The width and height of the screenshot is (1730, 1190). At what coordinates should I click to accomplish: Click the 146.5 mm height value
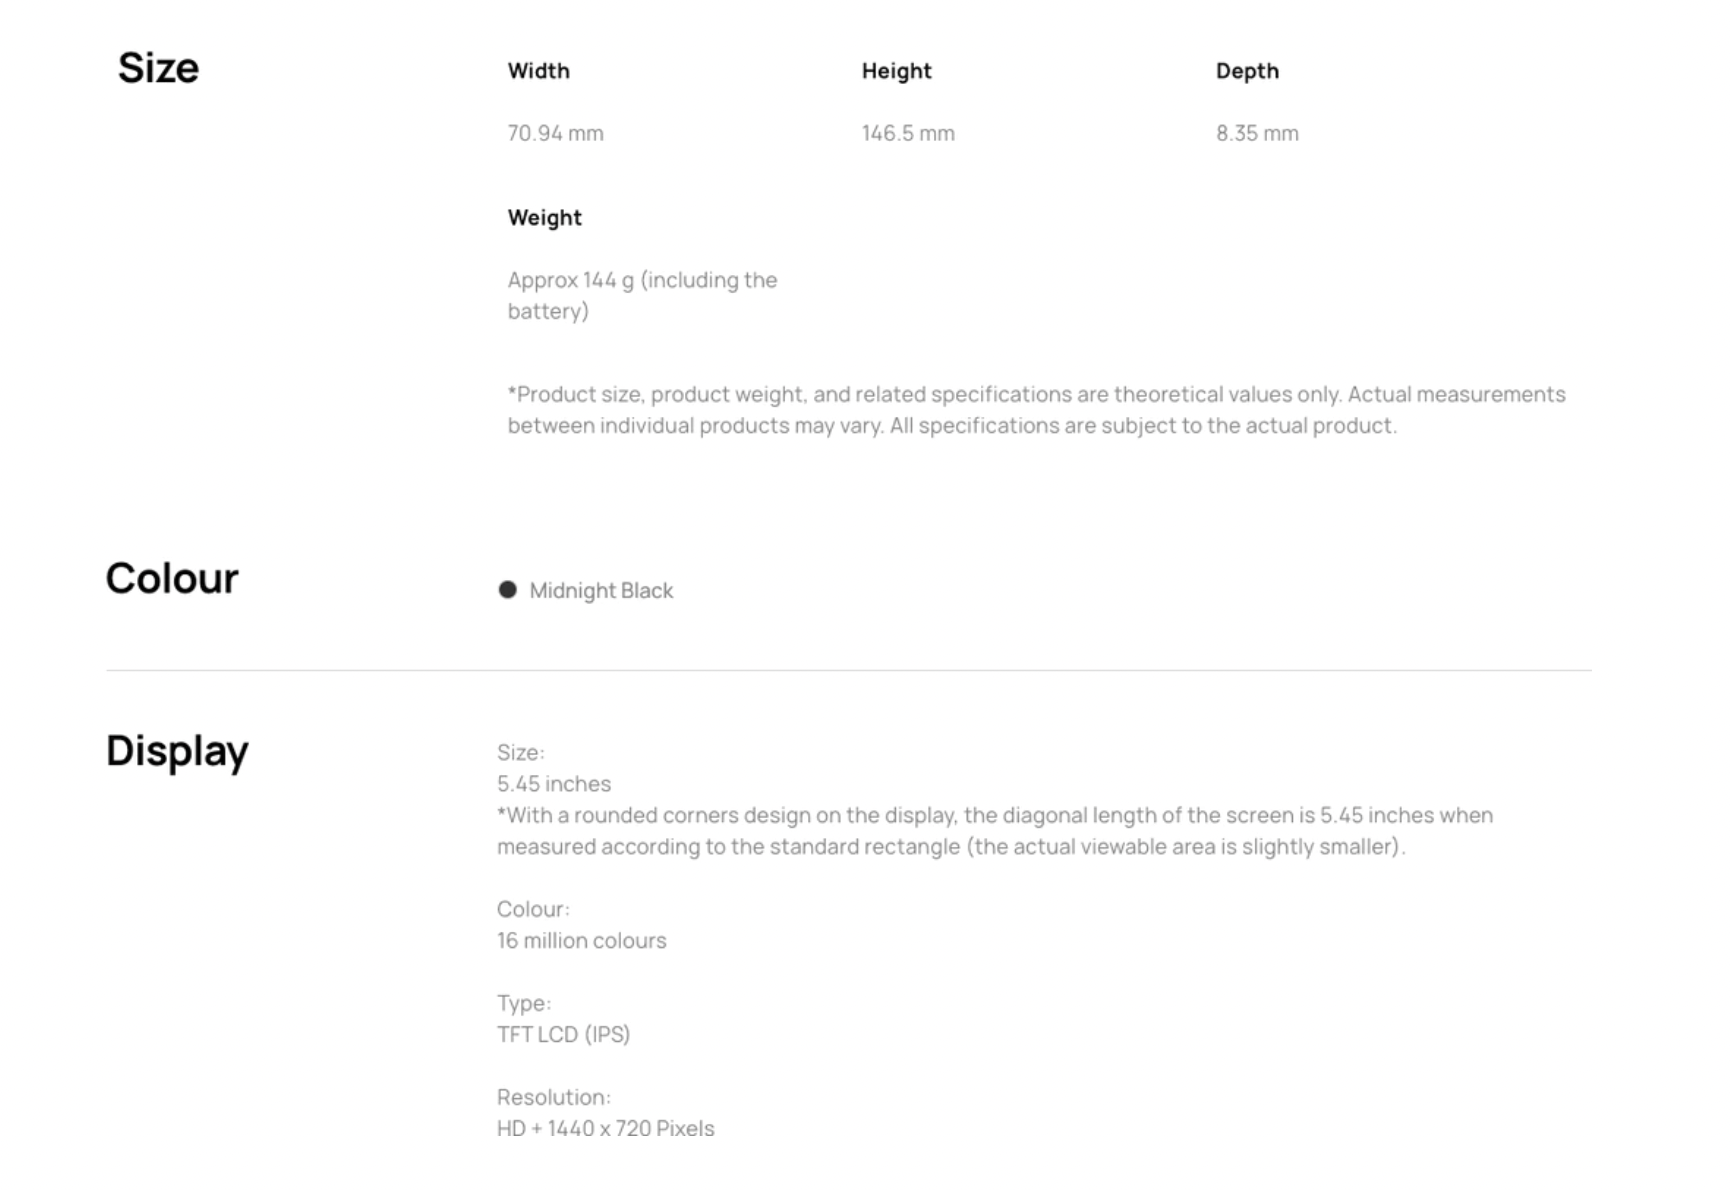[x=908, y=133]
